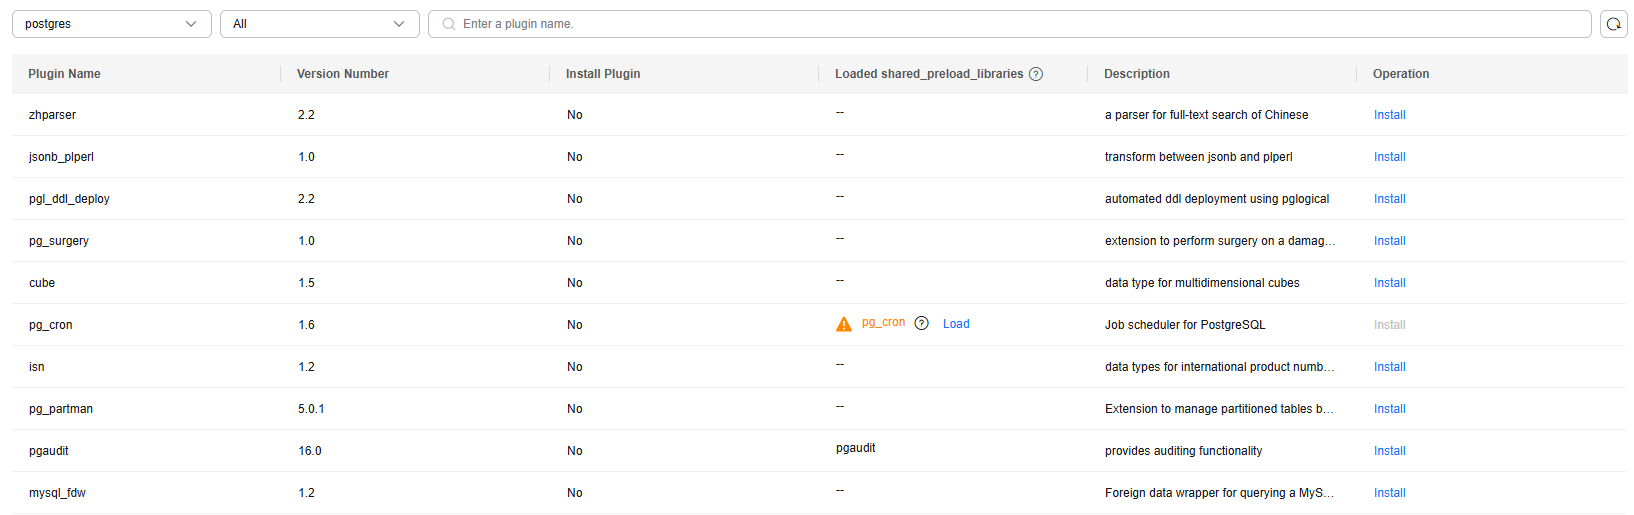Open the postgres database dropdown
1634x515 pixels.
coord(111,24)
